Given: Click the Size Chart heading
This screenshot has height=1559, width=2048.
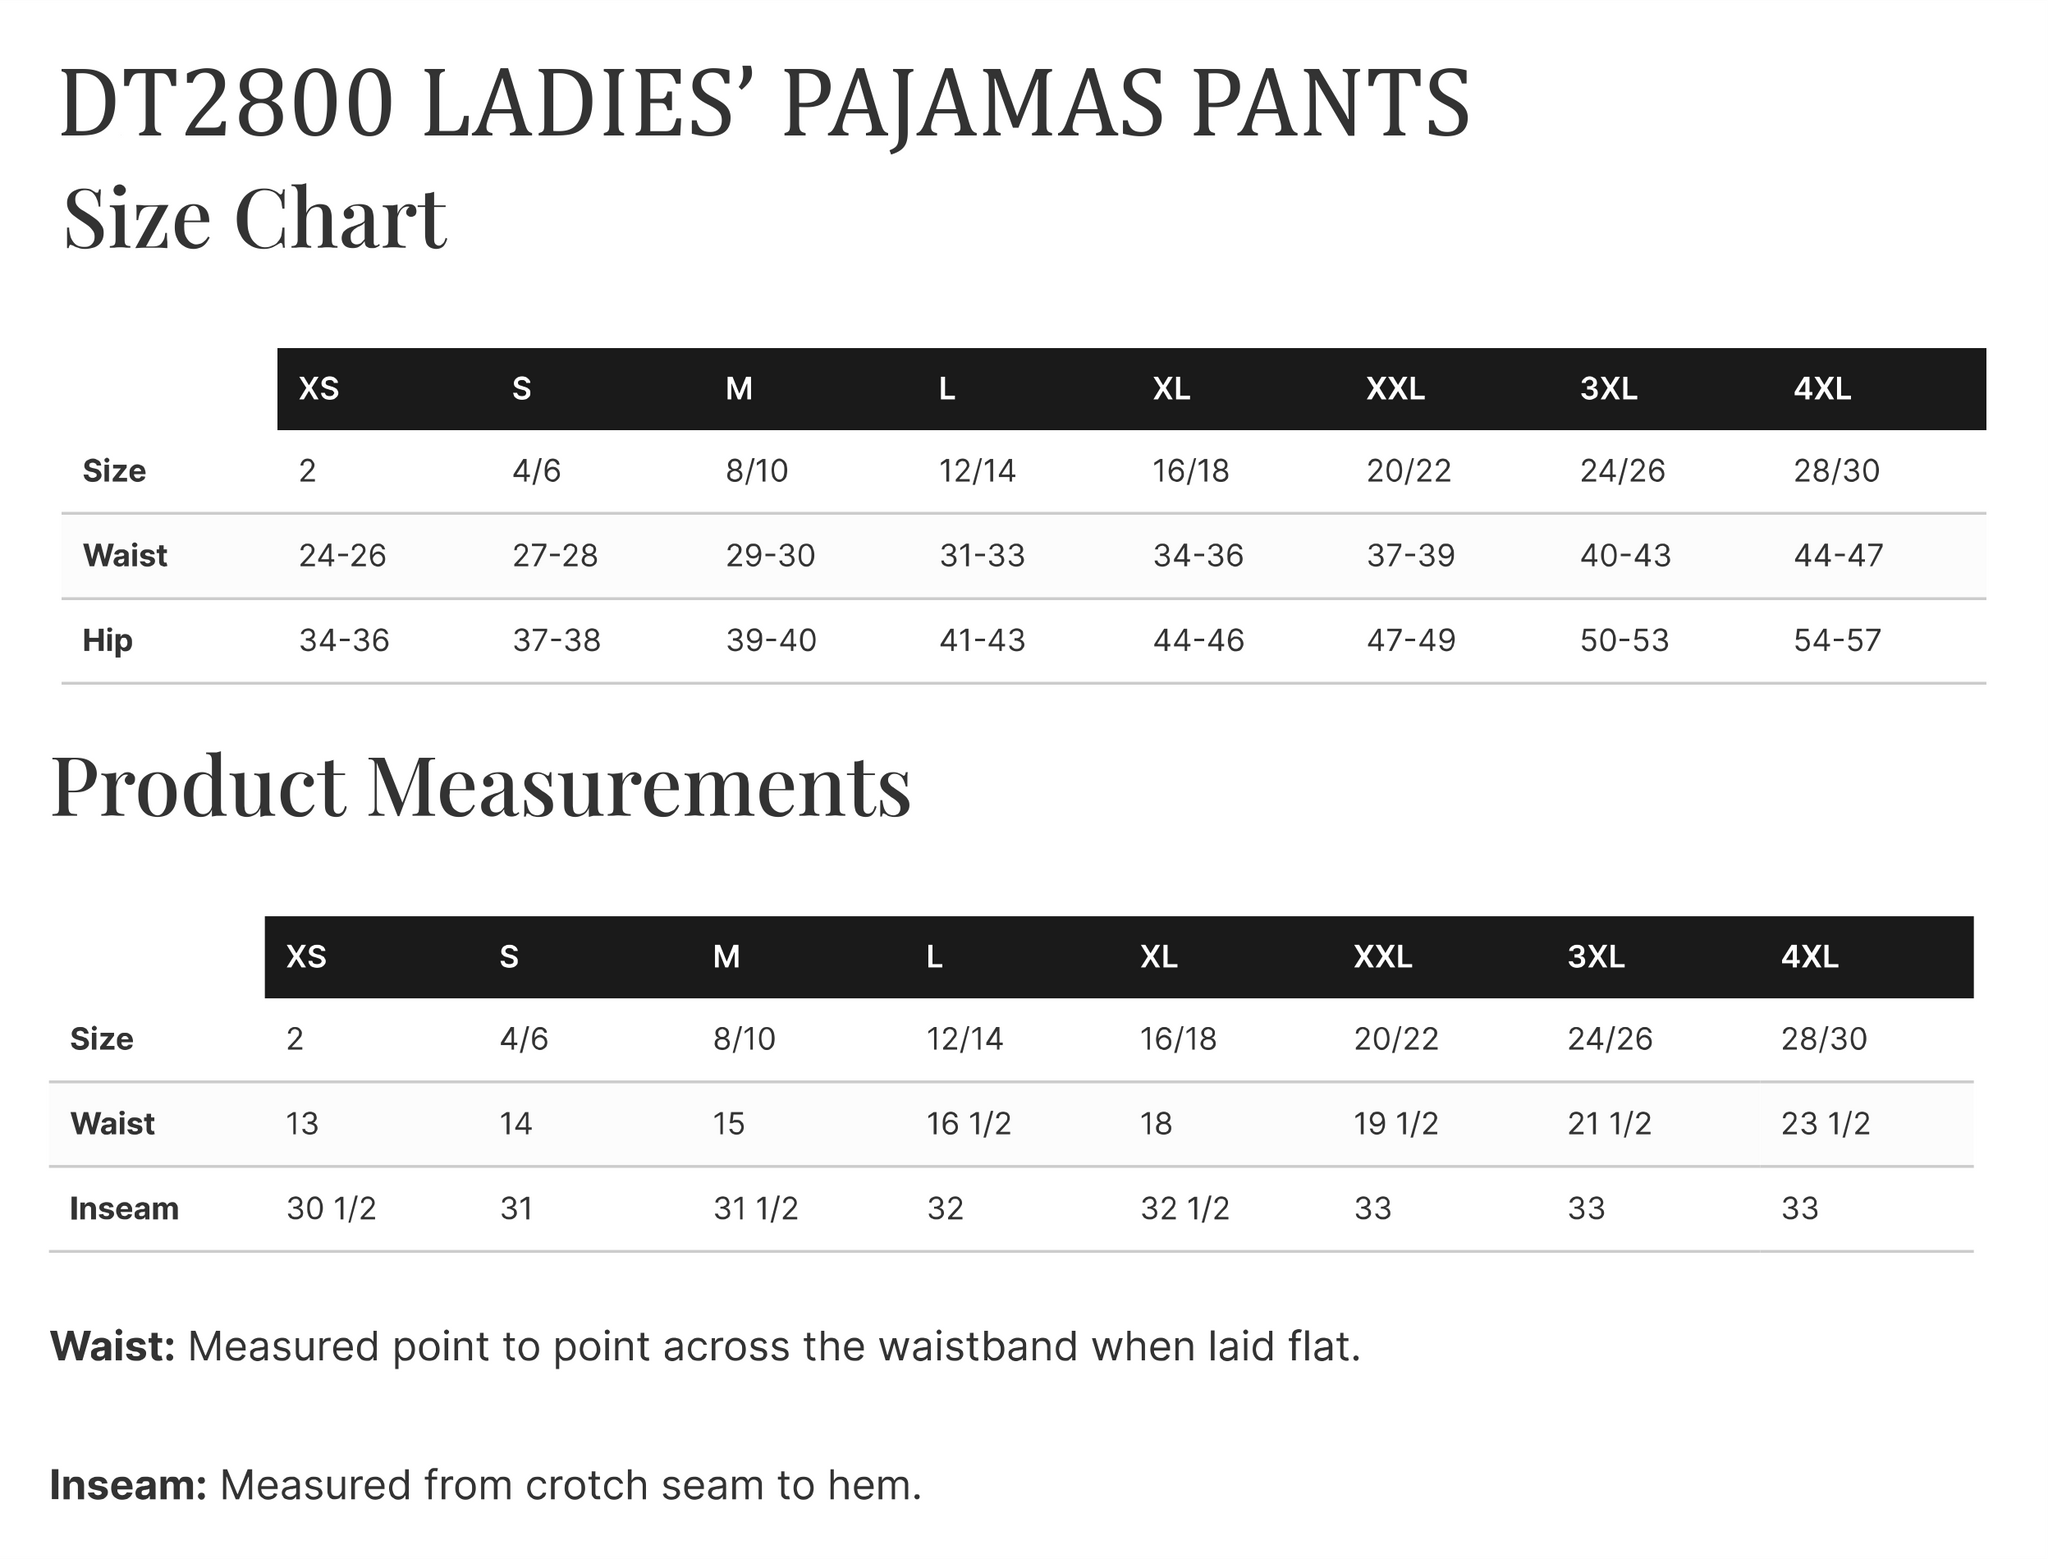Looking at the screenshot, I should (255, 218).
